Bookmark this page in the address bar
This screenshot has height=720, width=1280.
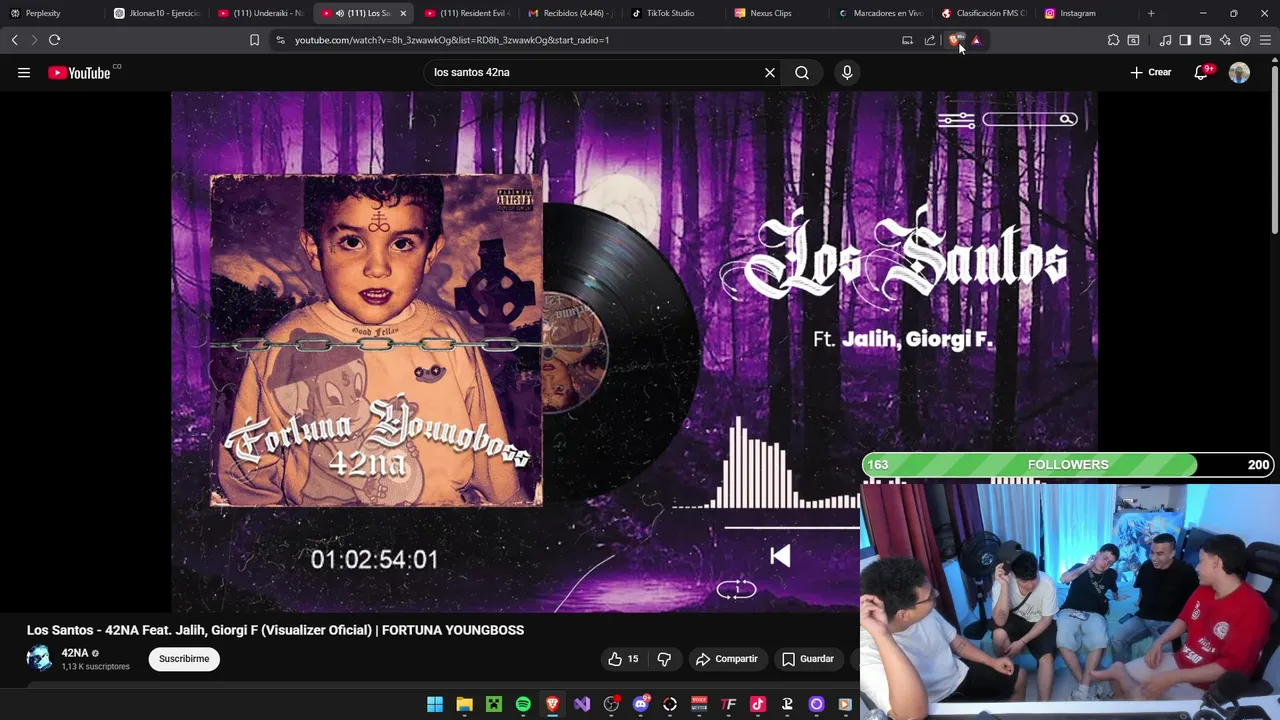[x=254, y=40]
